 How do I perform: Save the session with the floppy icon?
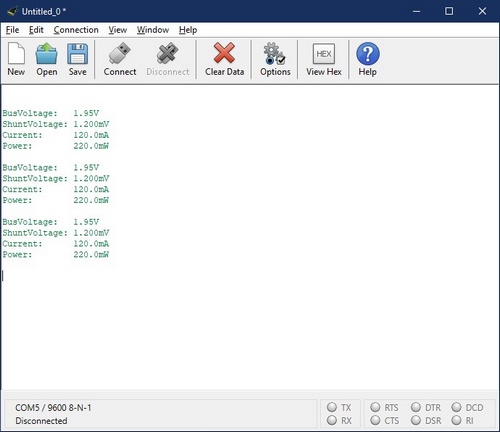(77, 54)
